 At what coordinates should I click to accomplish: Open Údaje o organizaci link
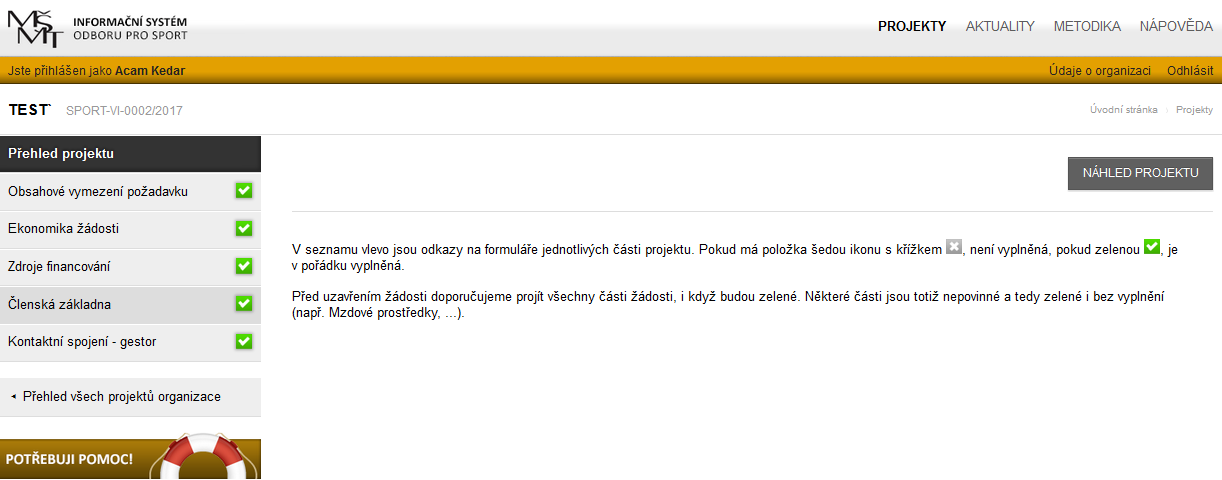(x=1100, y=71)
